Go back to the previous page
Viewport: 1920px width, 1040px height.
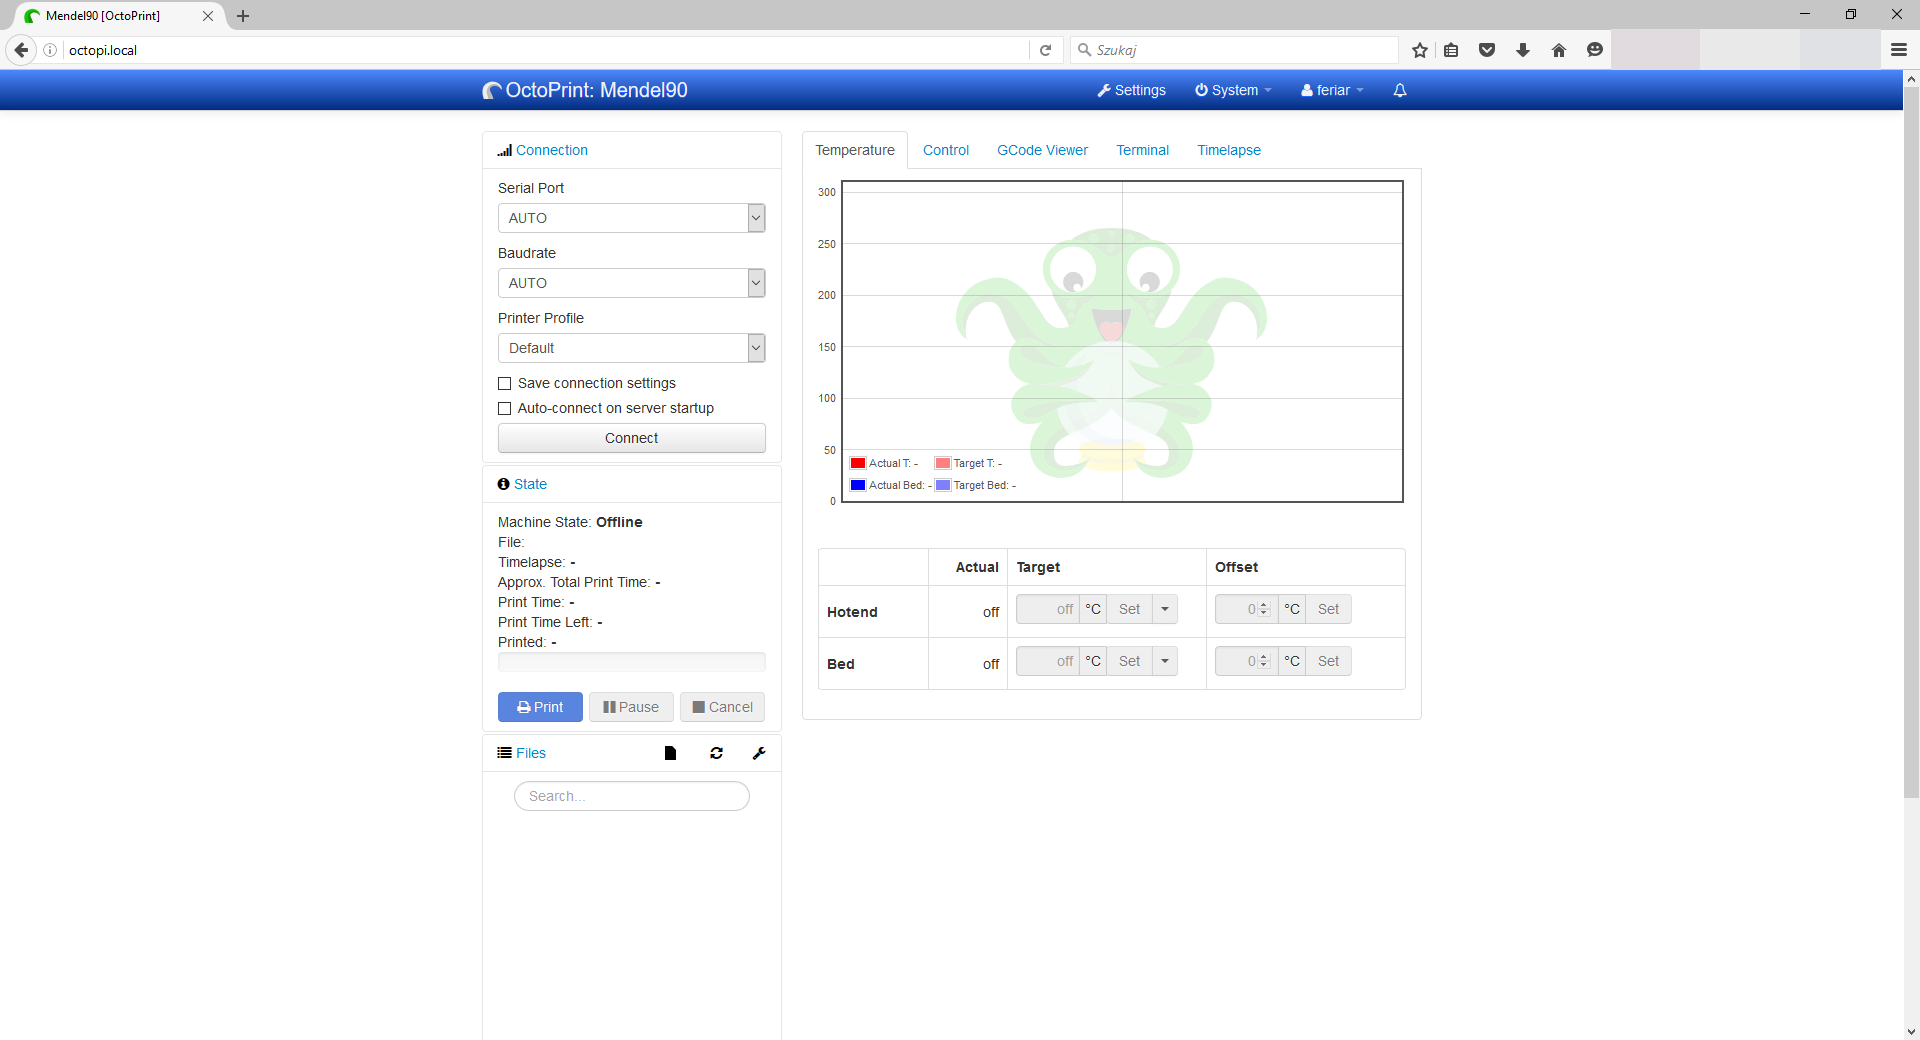tap(21, 50)
